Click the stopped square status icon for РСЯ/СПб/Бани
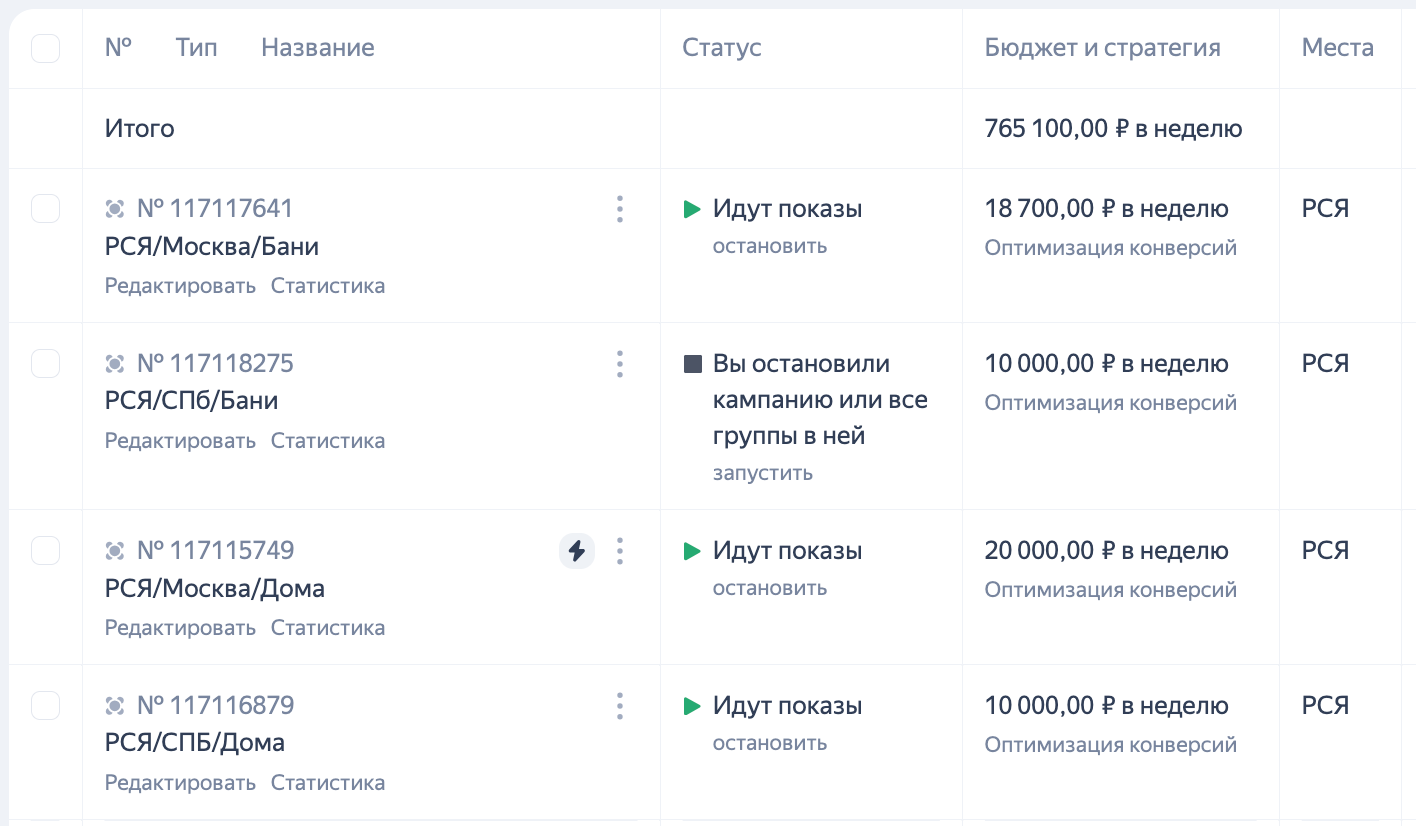1416x826 pixels. pos(692,364)
